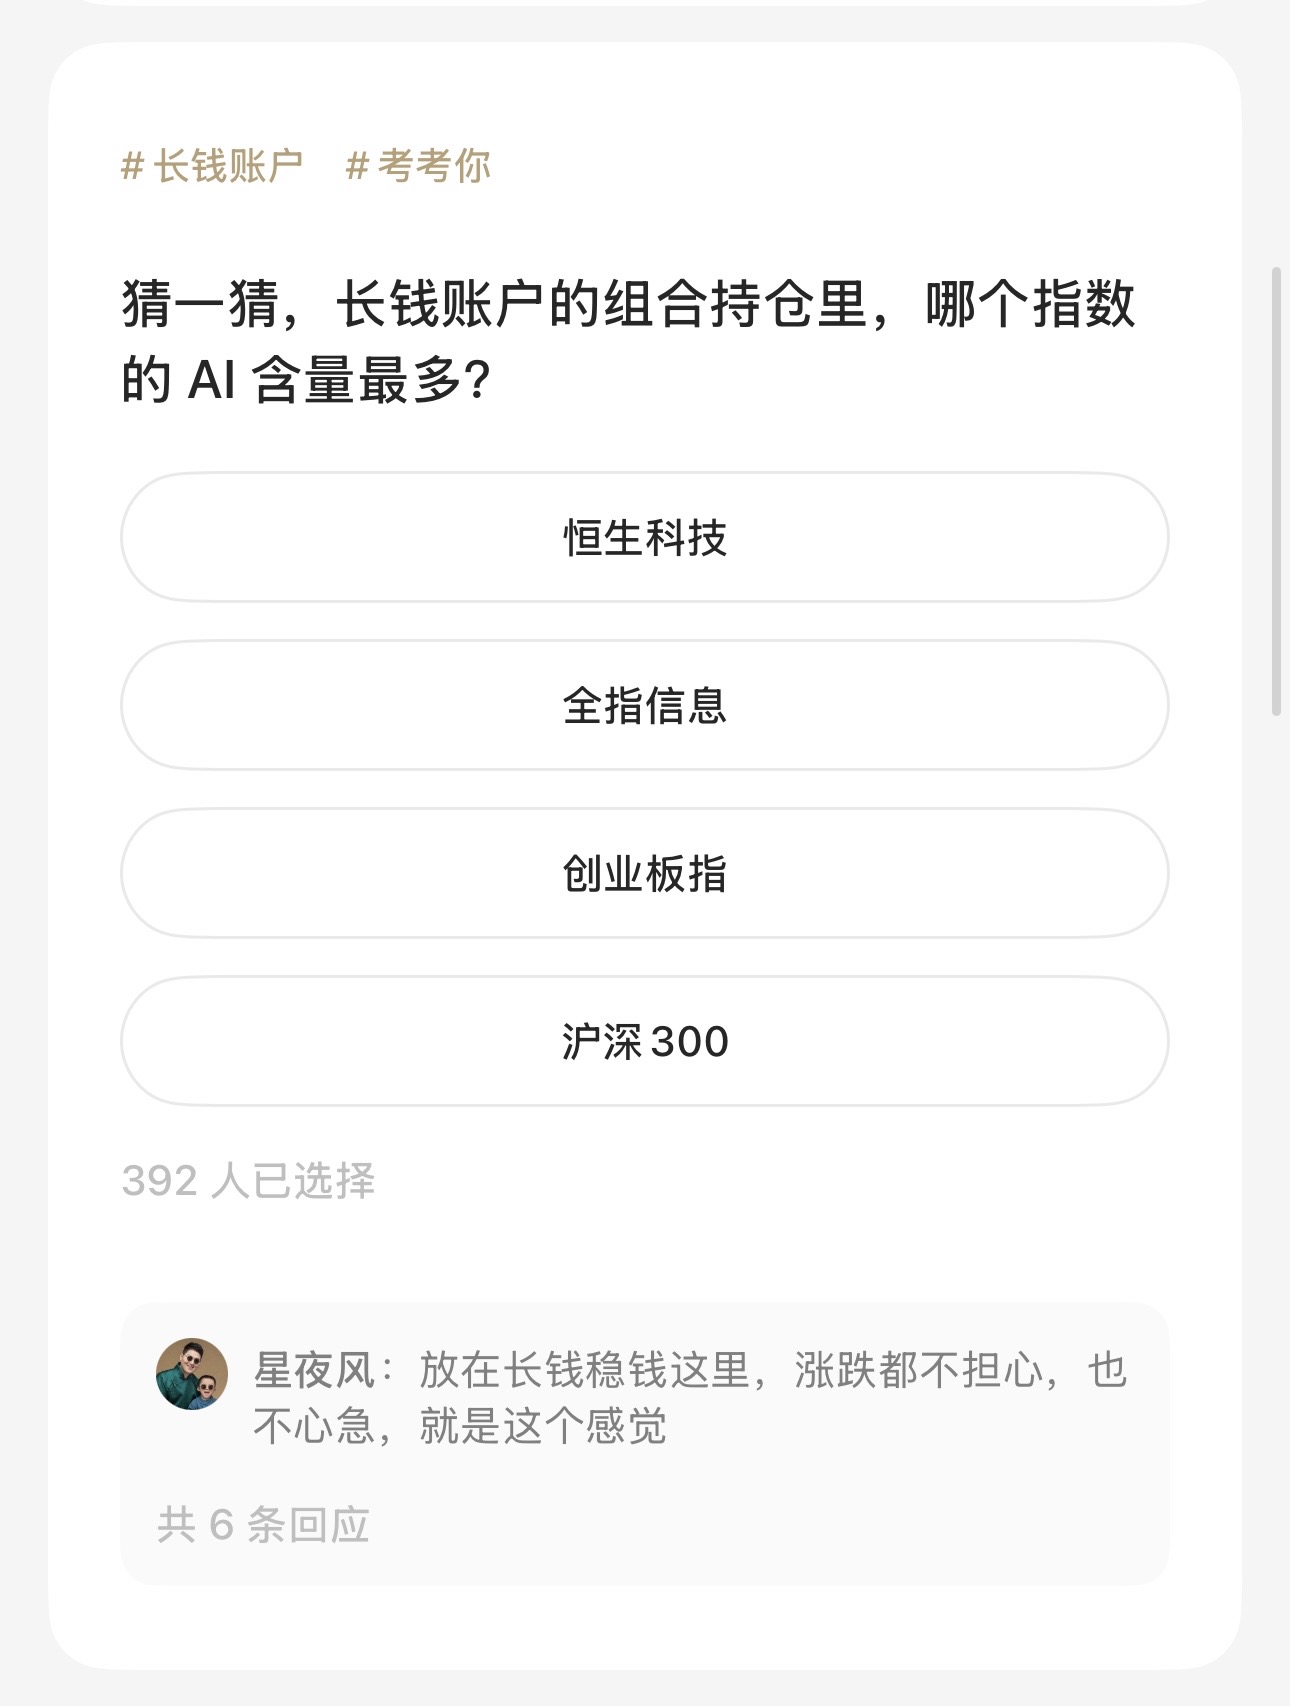Open the 考考你 hashtag topic
The image size is (1290, 1706).
click(x=418, y=166)
